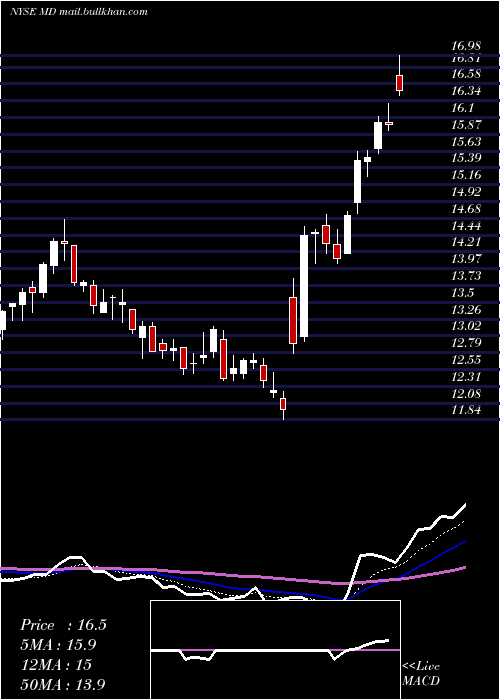Click the 50MA : 13.9 readout
This screenshot has width=500, height=700.
(x=63, y=684)
